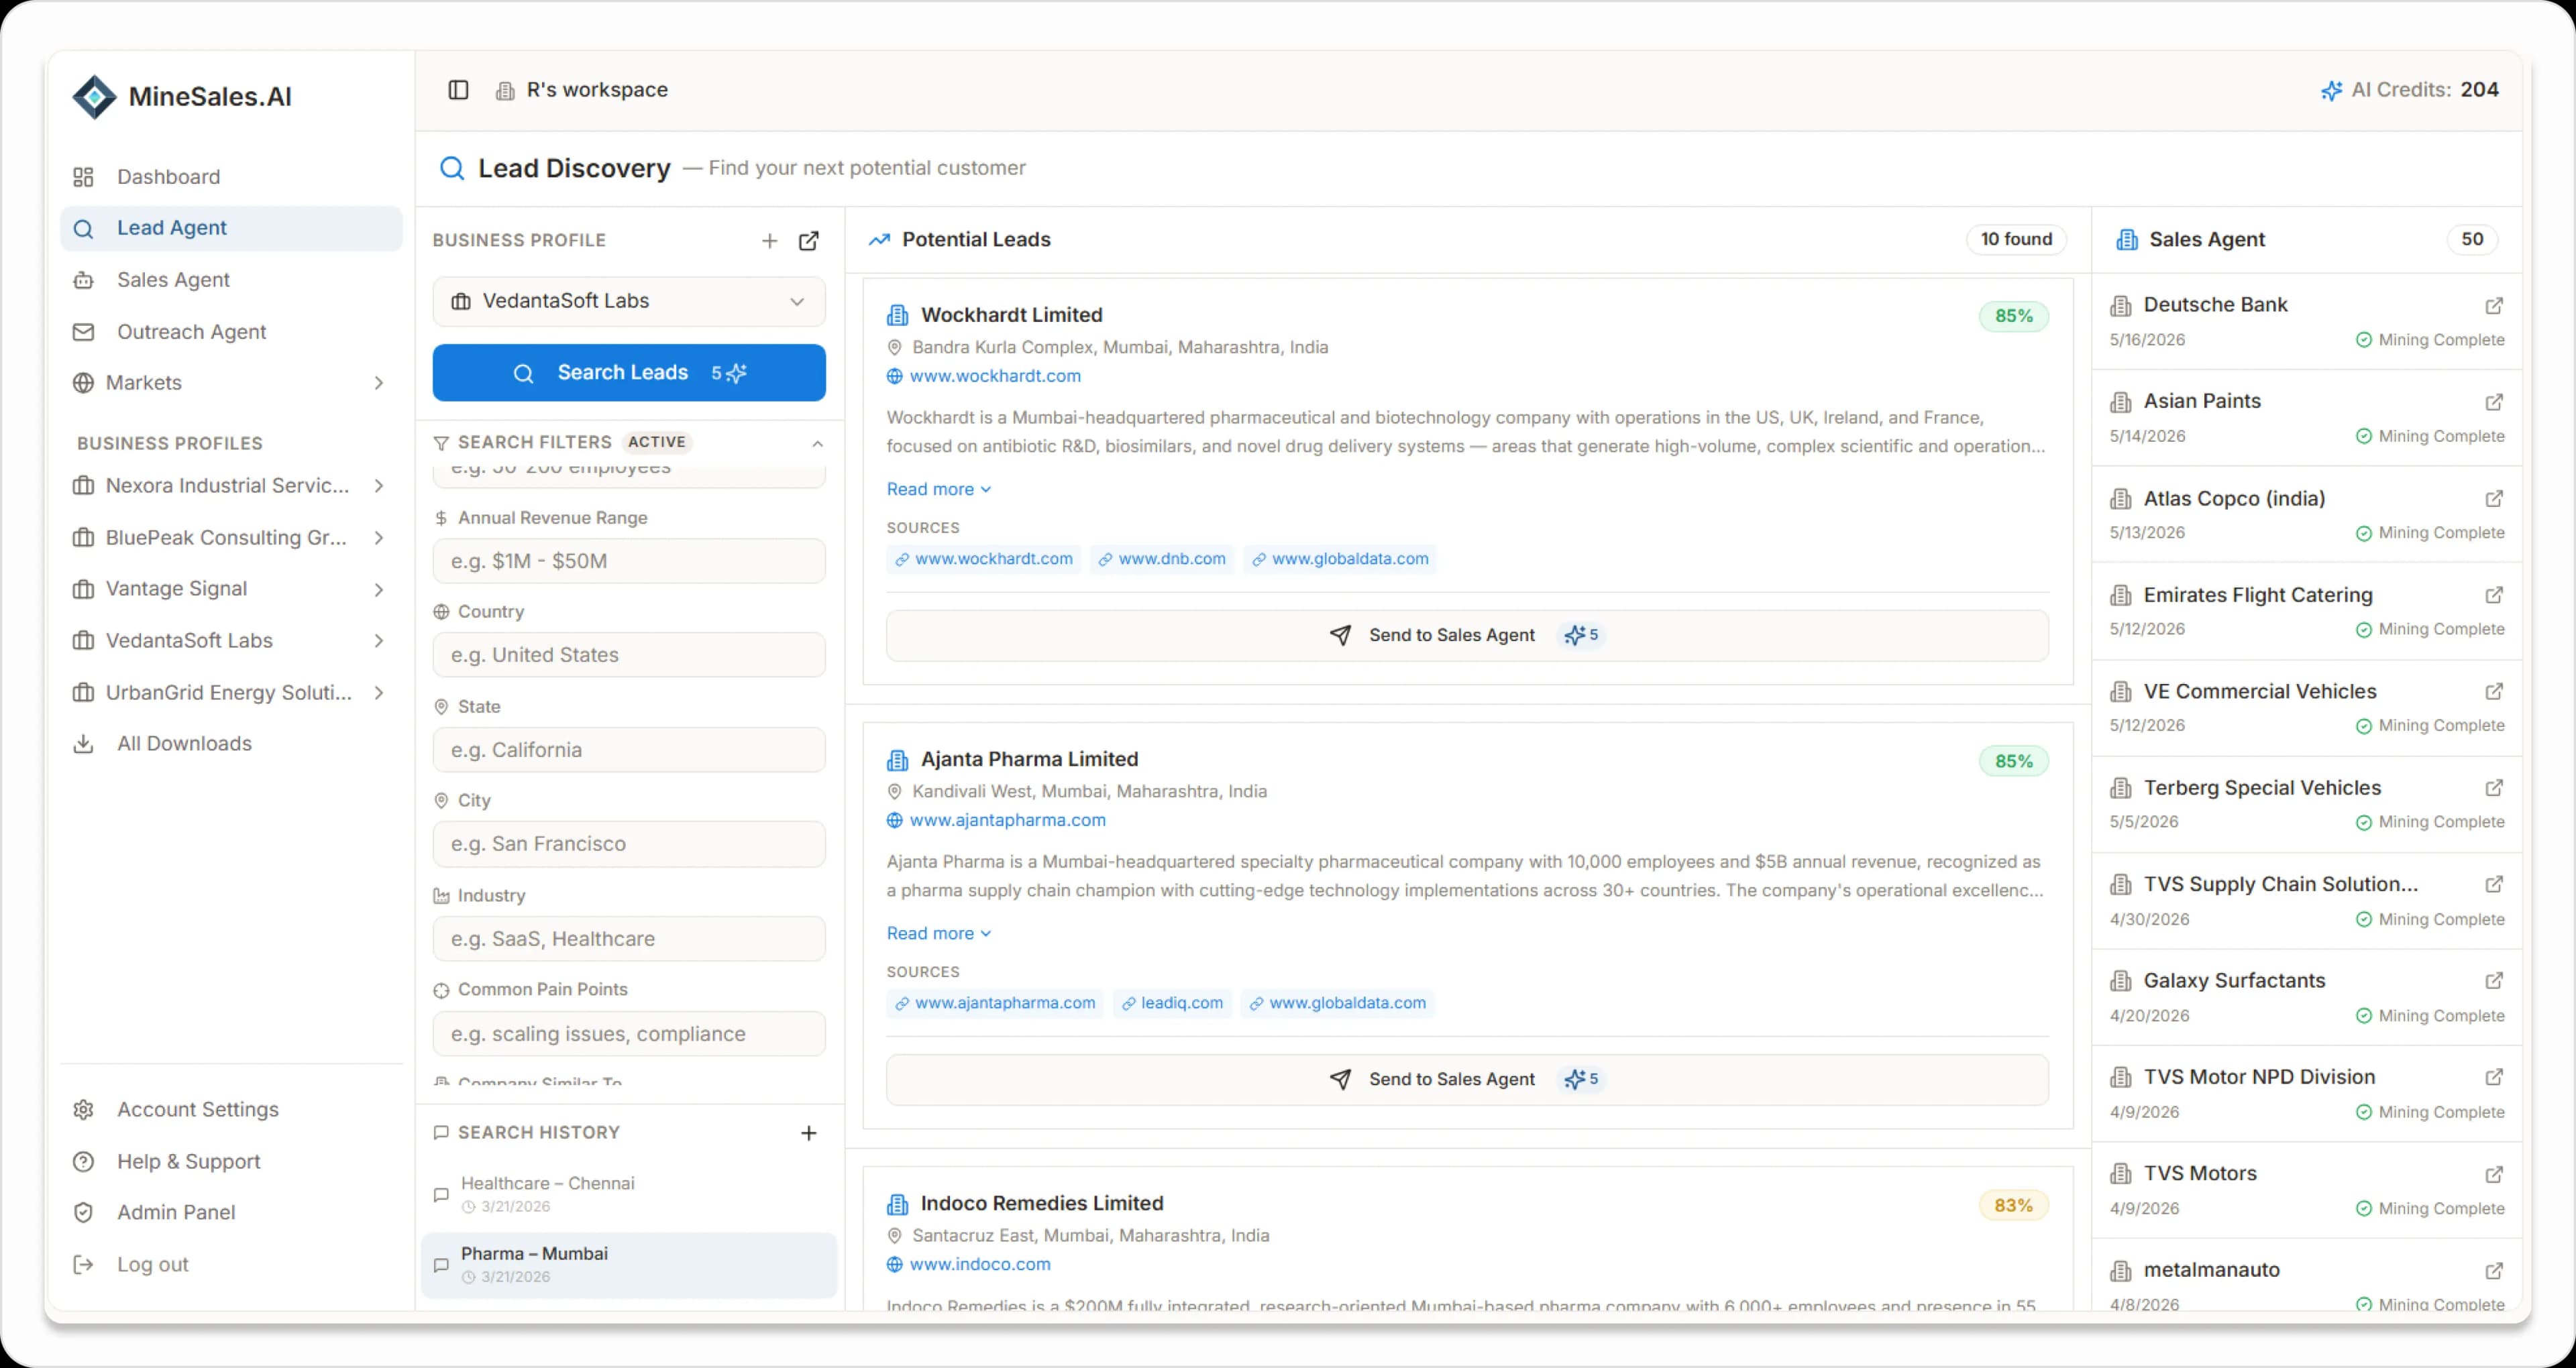
Task: Click the Wockhardt Limited building icon
Action: coord(898,316)
